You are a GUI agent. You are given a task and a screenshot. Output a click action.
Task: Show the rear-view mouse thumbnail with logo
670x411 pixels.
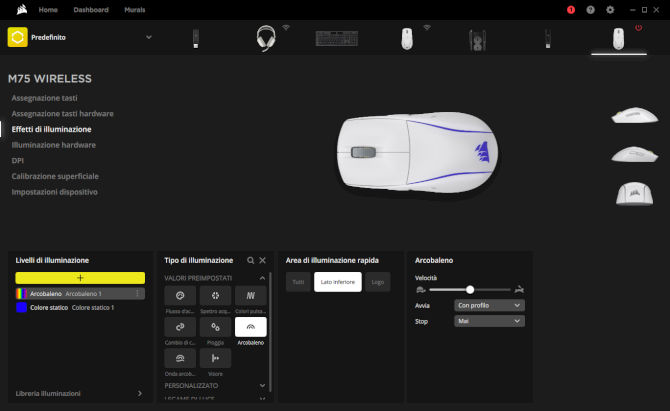point(635,194)
